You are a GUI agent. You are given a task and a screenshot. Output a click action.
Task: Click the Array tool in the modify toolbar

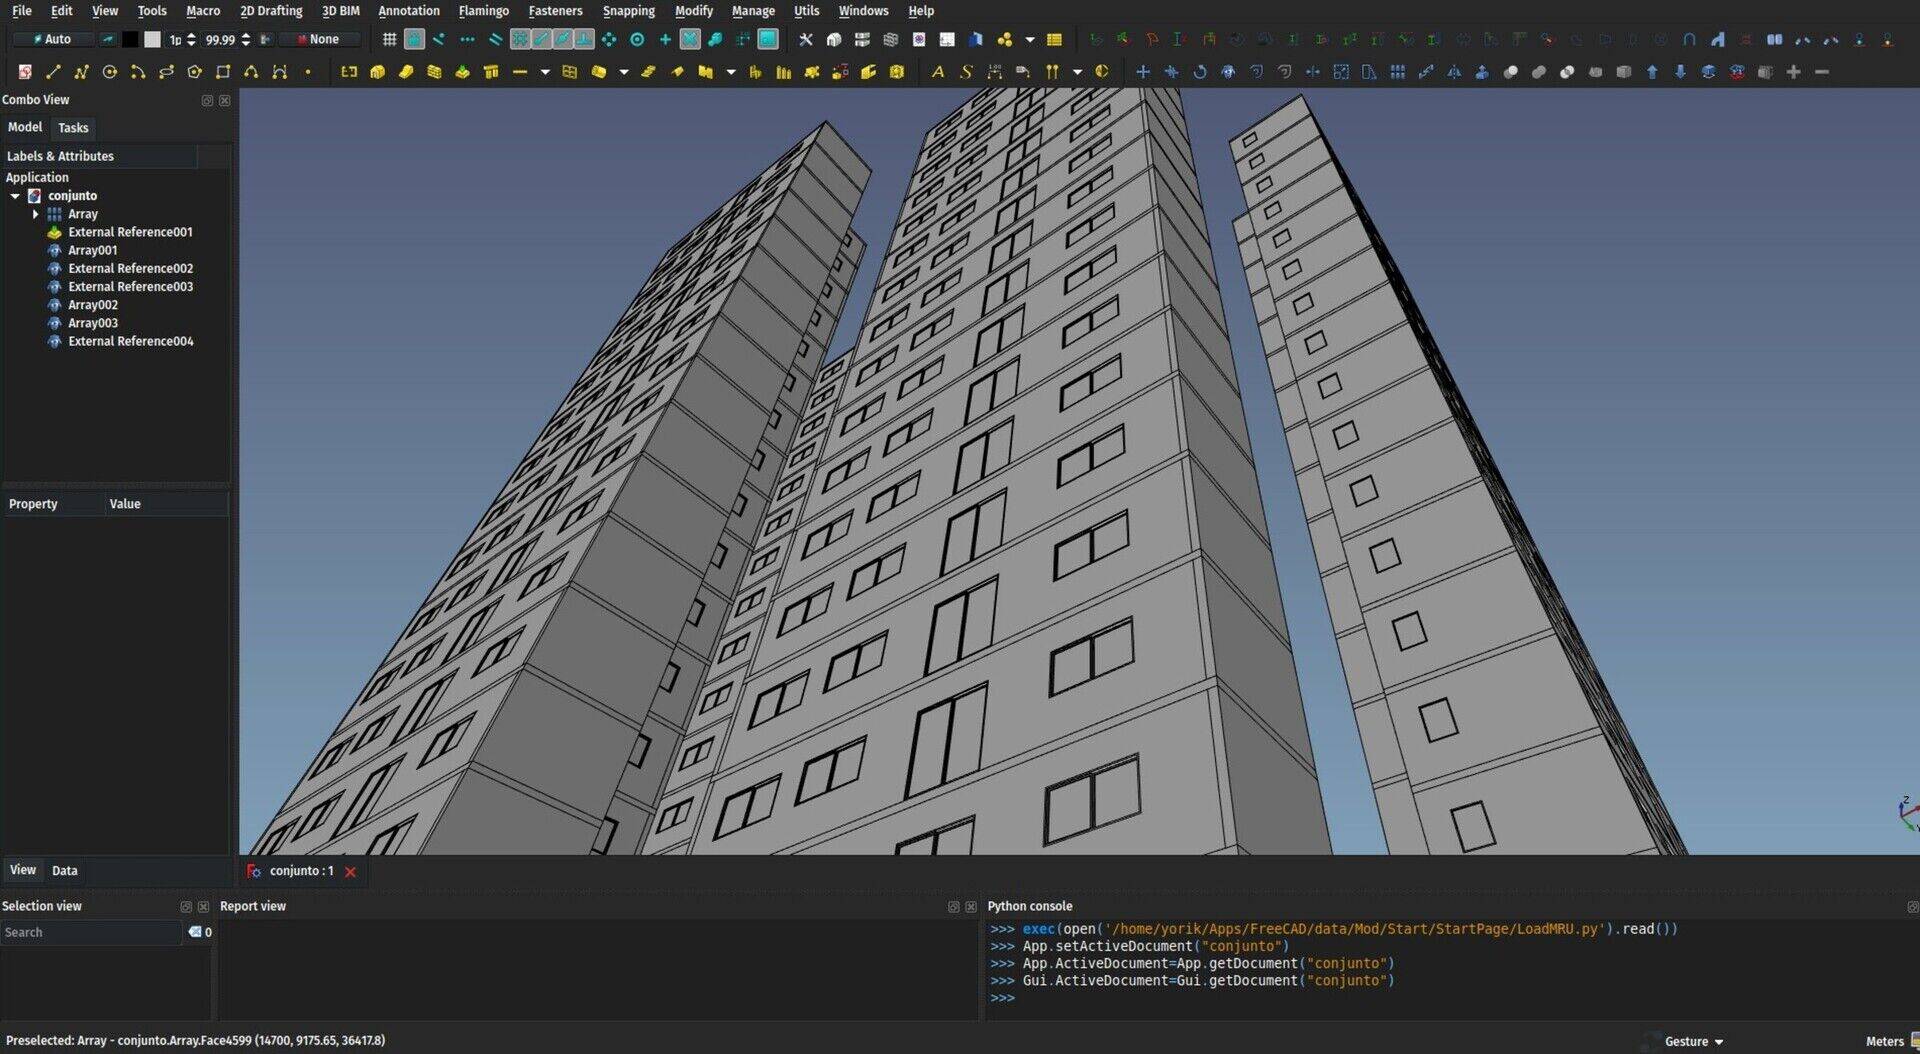click(x=1397, y=72)
